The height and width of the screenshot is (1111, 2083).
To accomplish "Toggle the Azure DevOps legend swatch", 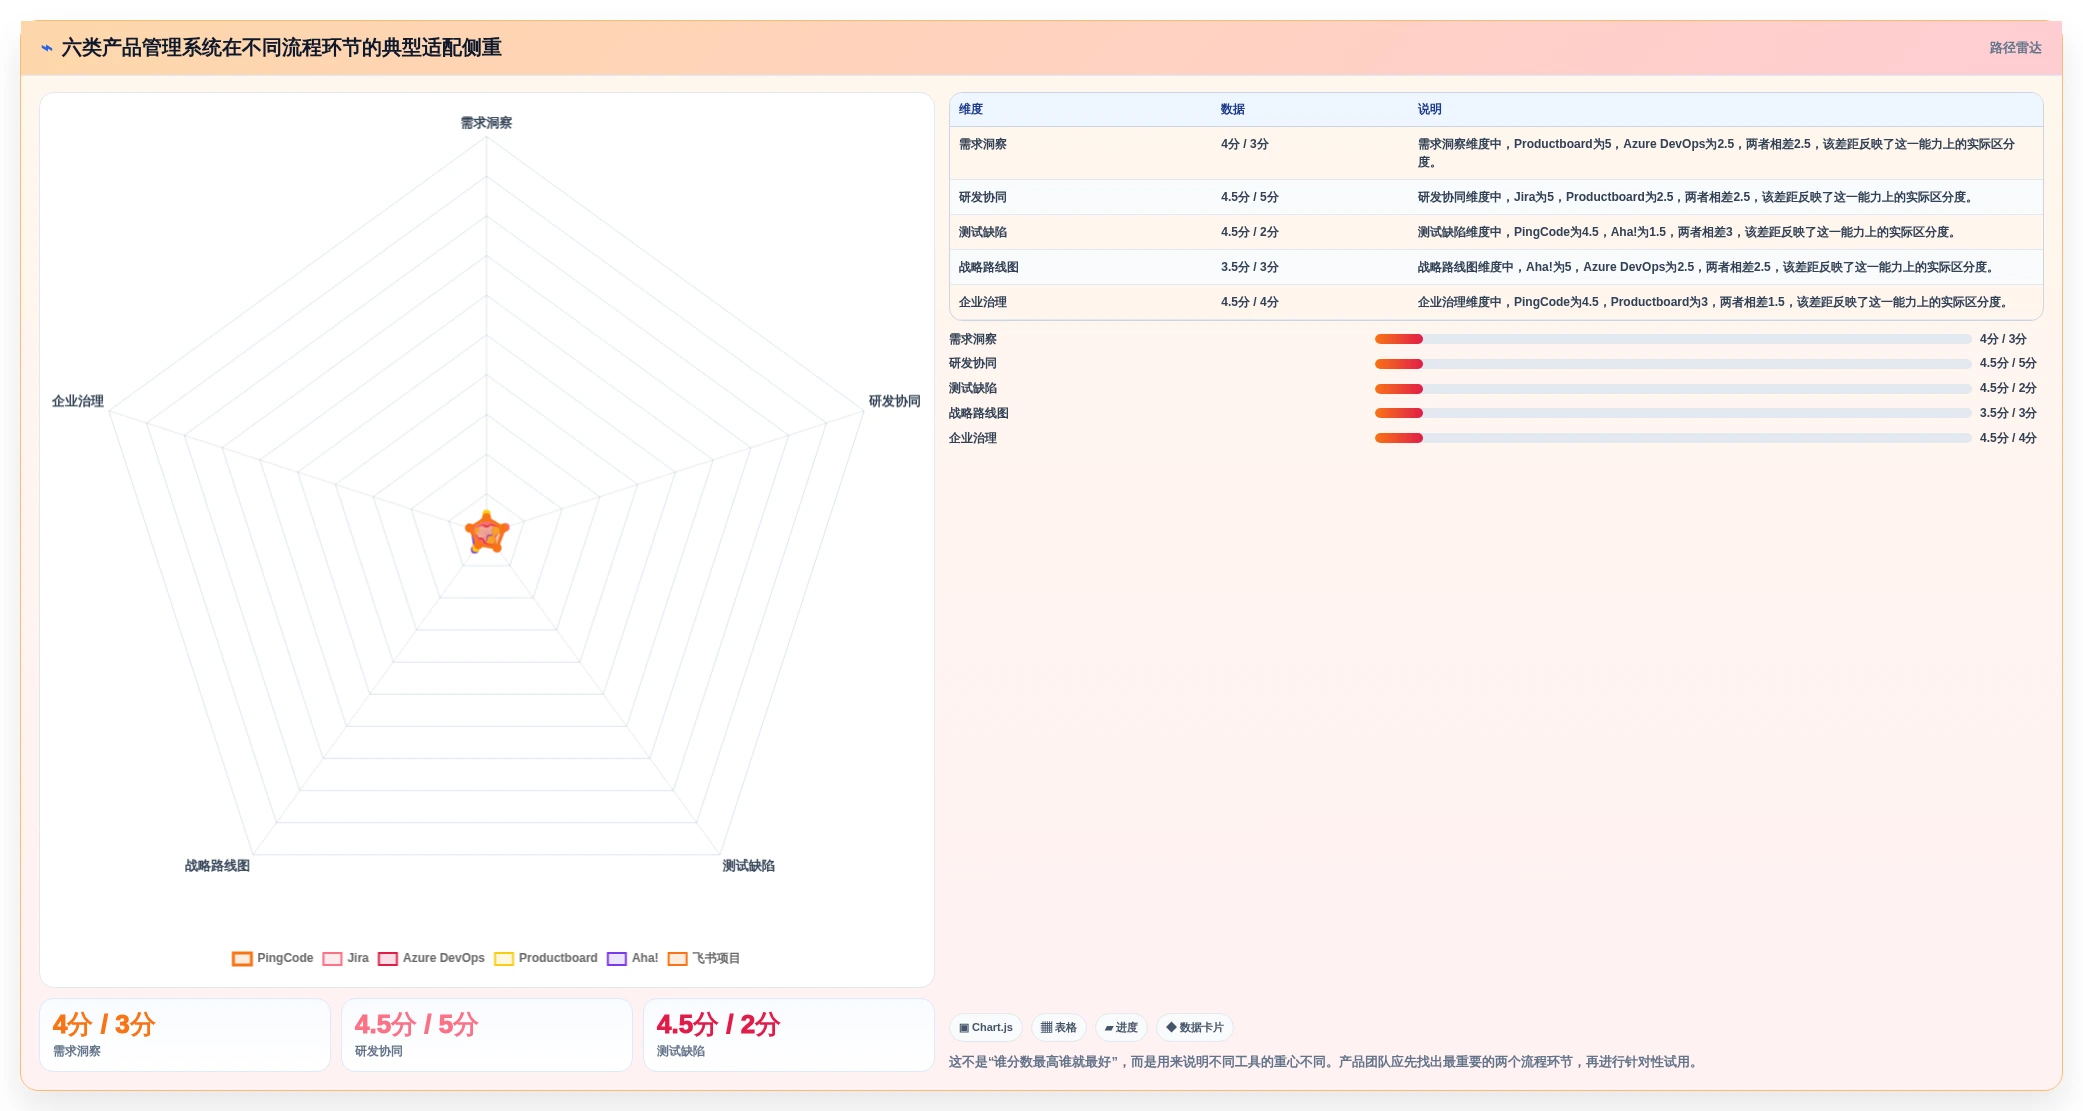I will pos(388,959).
